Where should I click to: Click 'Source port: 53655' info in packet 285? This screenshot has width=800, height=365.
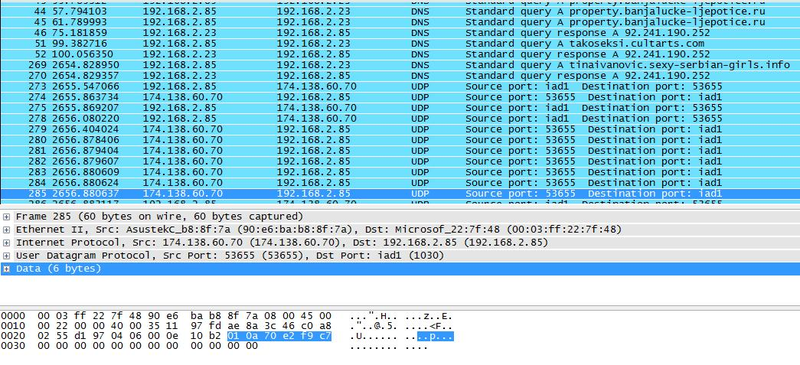pyautogui.click(x=520, y=193)
